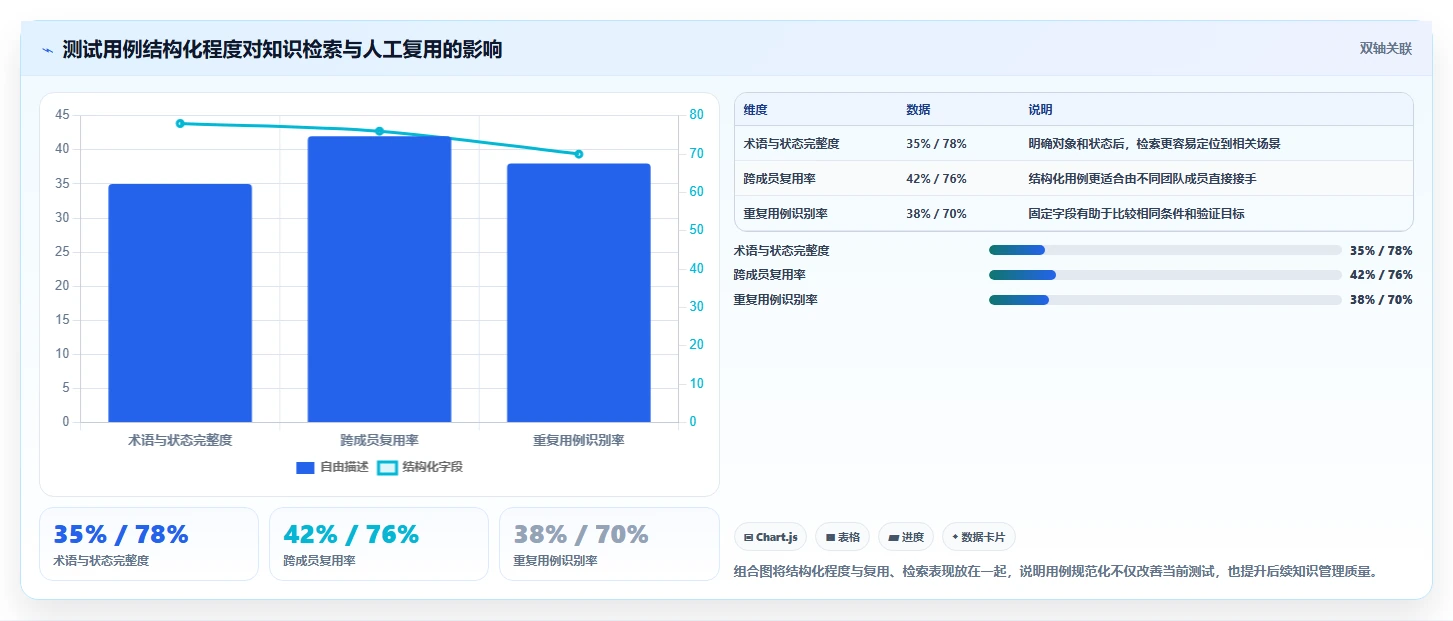The image size is (1453, 621).
Task: Click table cell 术语与状态完整度
Action: 792,144
